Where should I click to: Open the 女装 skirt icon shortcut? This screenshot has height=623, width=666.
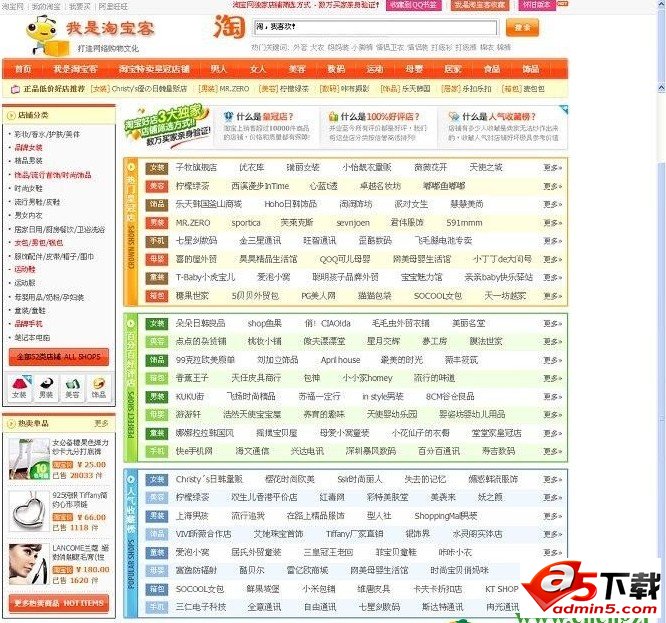coord(20,388)
